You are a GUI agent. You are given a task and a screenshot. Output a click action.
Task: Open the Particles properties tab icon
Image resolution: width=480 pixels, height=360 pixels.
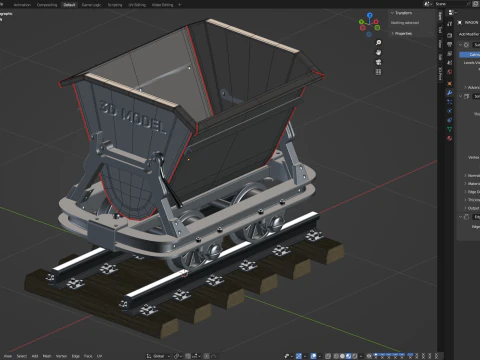point(450,102)
